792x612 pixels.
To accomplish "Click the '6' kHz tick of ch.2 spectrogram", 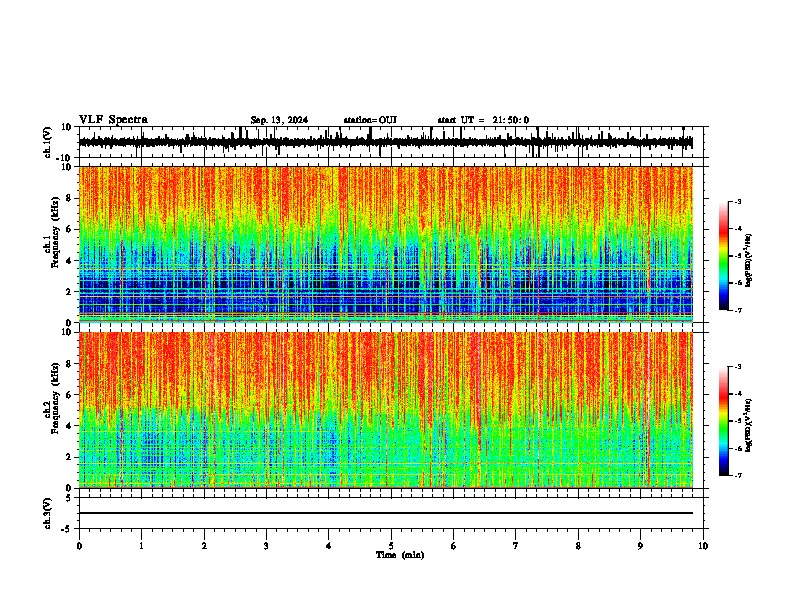I will [69, 395].
